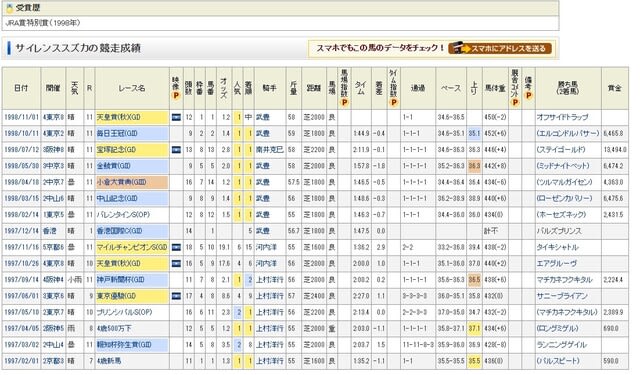This screenshot has width=640, height=375.
Task: Click the P icon under 映像 header
Action: coord(176,96)
